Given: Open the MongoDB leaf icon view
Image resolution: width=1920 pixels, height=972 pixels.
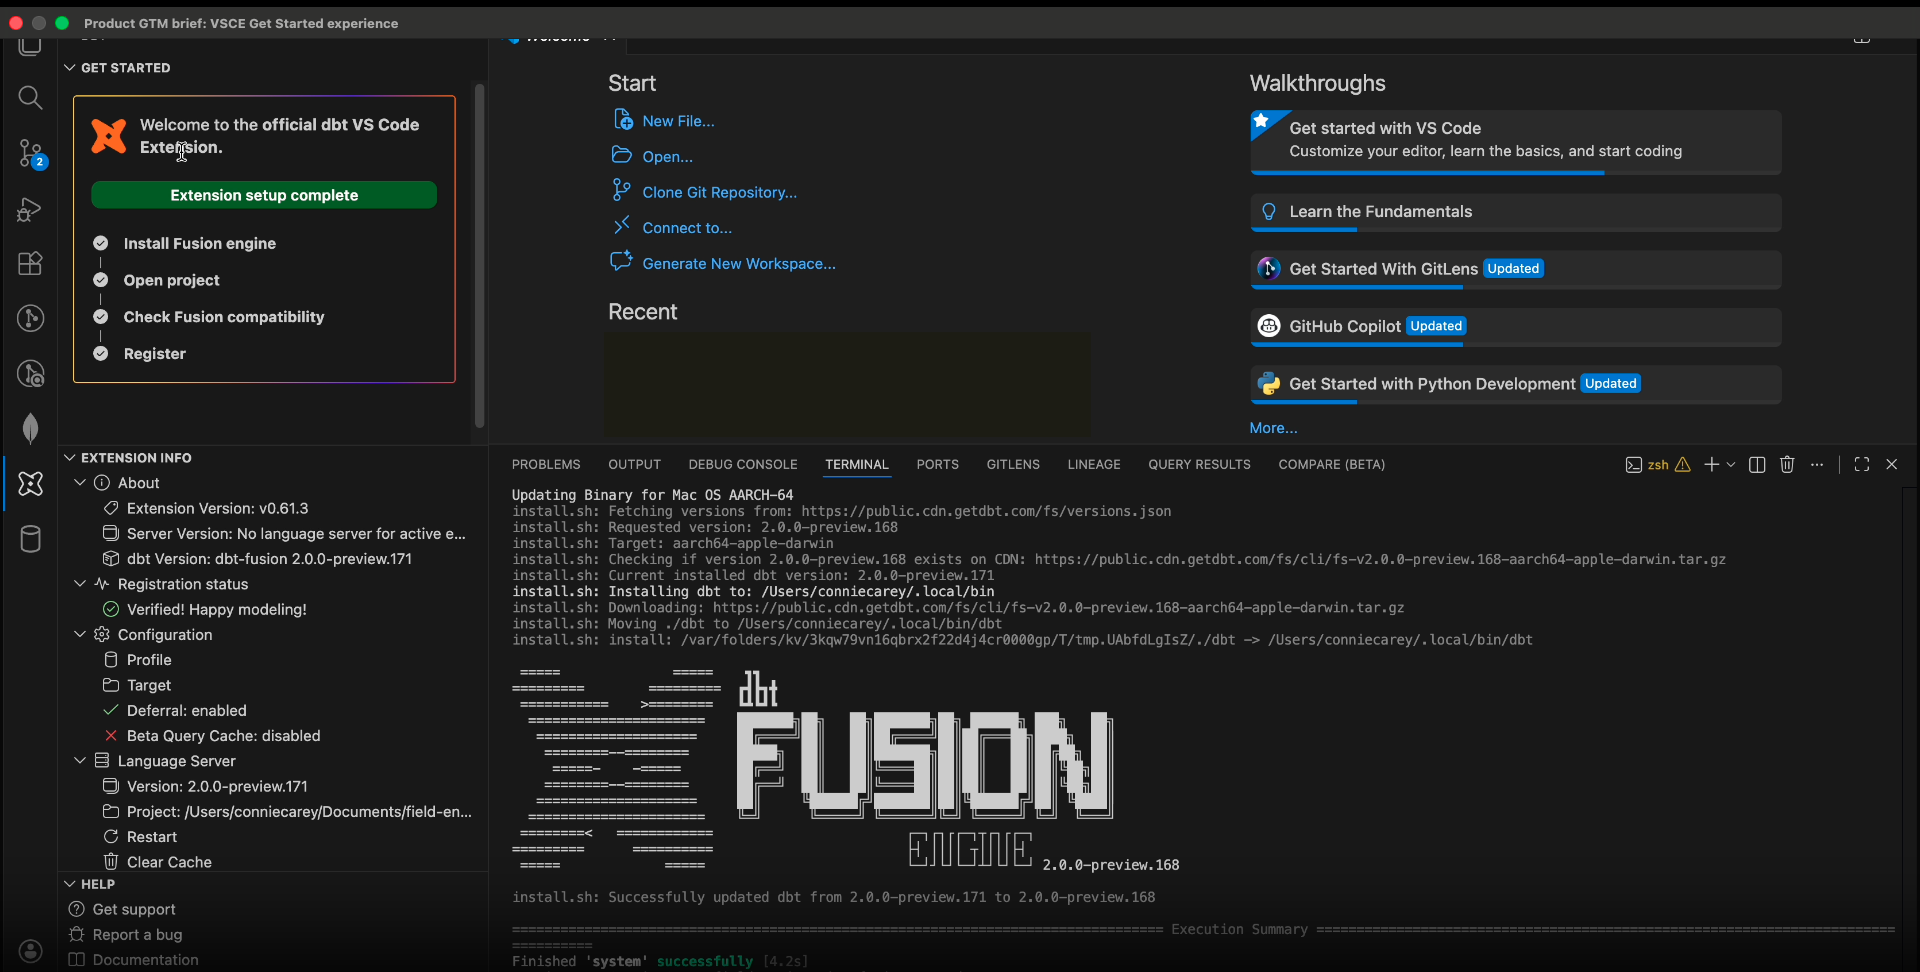Looking at the screenshot, I should click(30, 428).
